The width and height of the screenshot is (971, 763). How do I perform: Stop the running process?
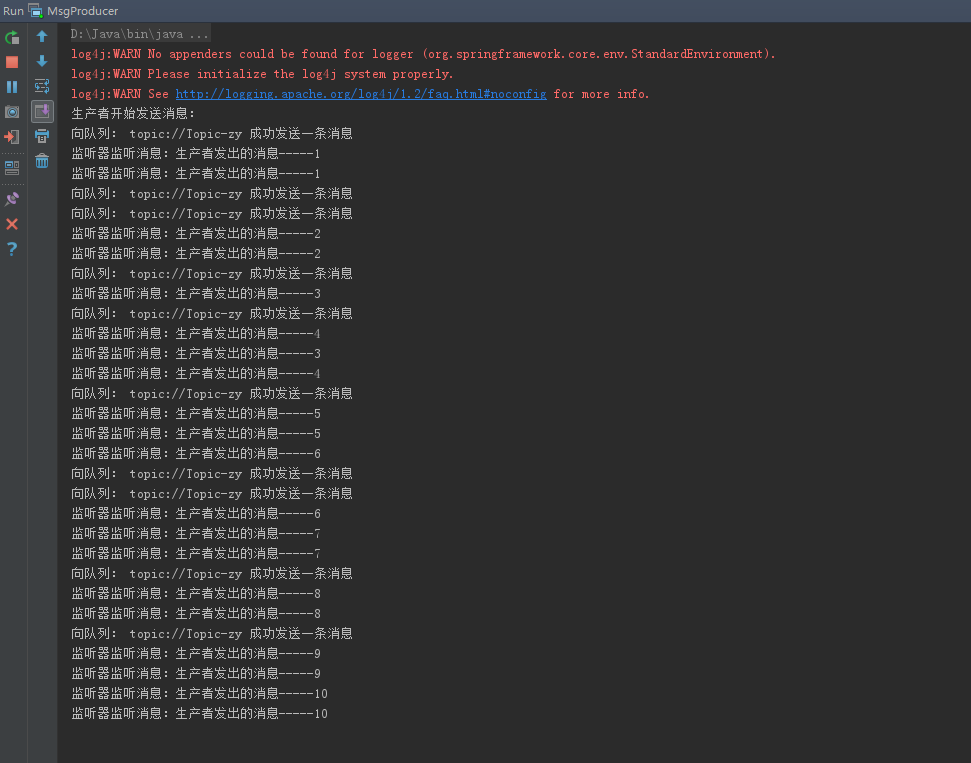(x=12, y=62)
